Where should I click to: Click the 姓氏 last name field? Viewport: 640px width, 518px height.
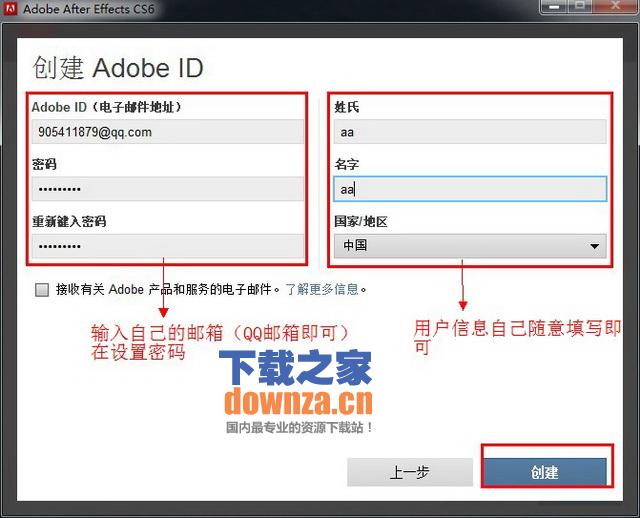pyautogui.click(x=470, y=132)
